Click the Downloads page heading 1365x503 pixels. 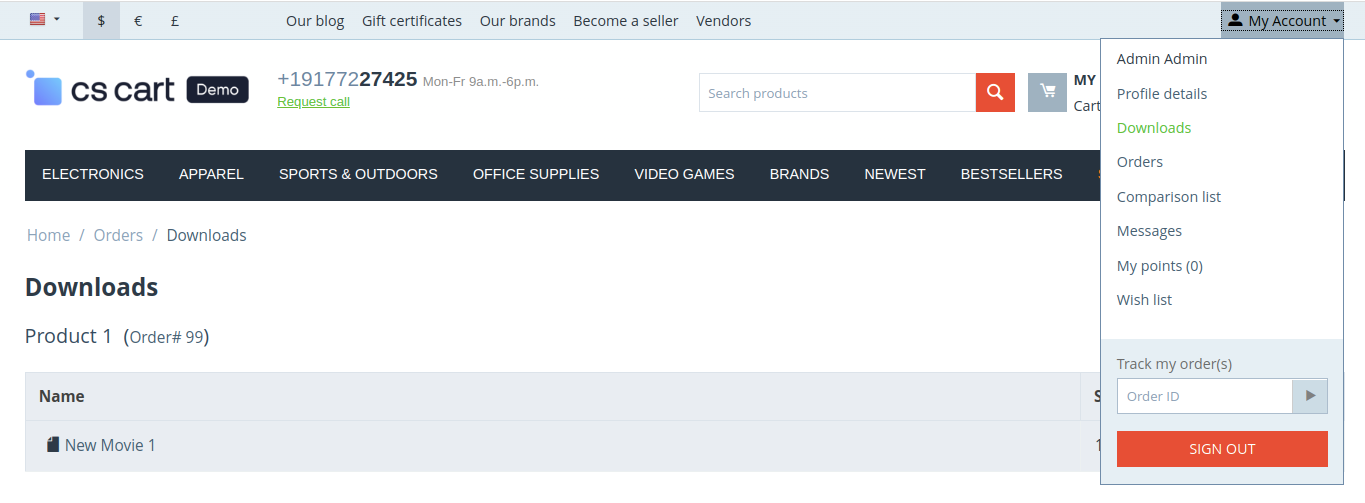(x=92, y=288)
